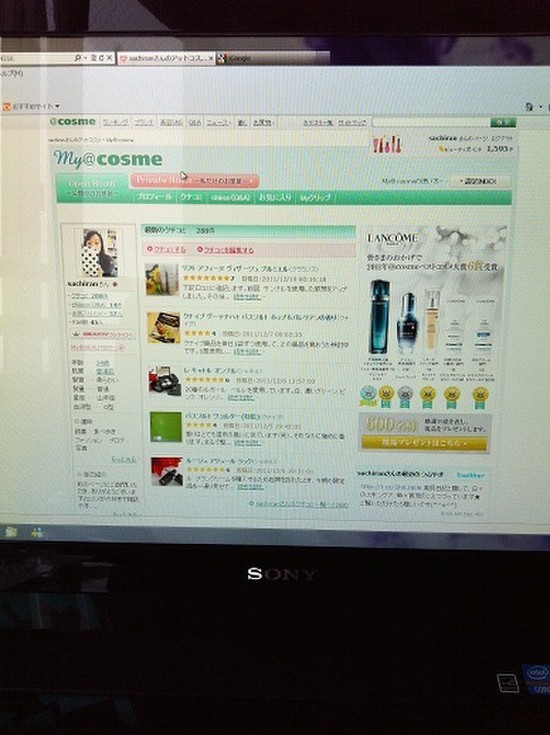
Task: Click the @cosme logo in the site header
Action: click(73, 121)
